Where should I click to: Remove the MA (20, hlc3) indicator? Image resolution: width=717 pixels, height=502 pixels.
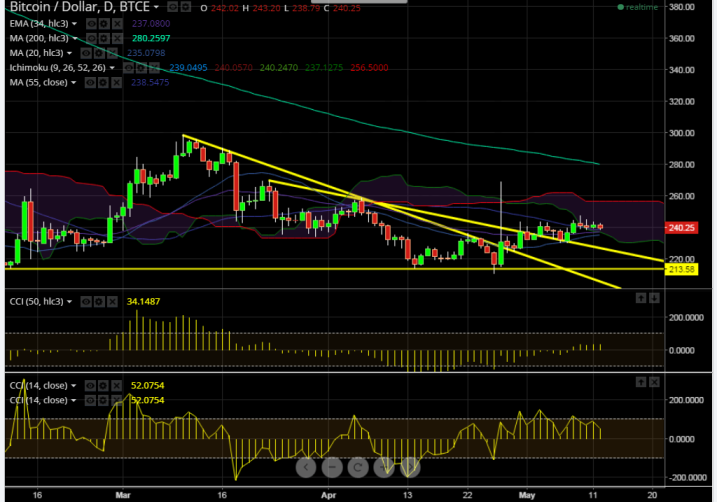click(x=112, y=53)
